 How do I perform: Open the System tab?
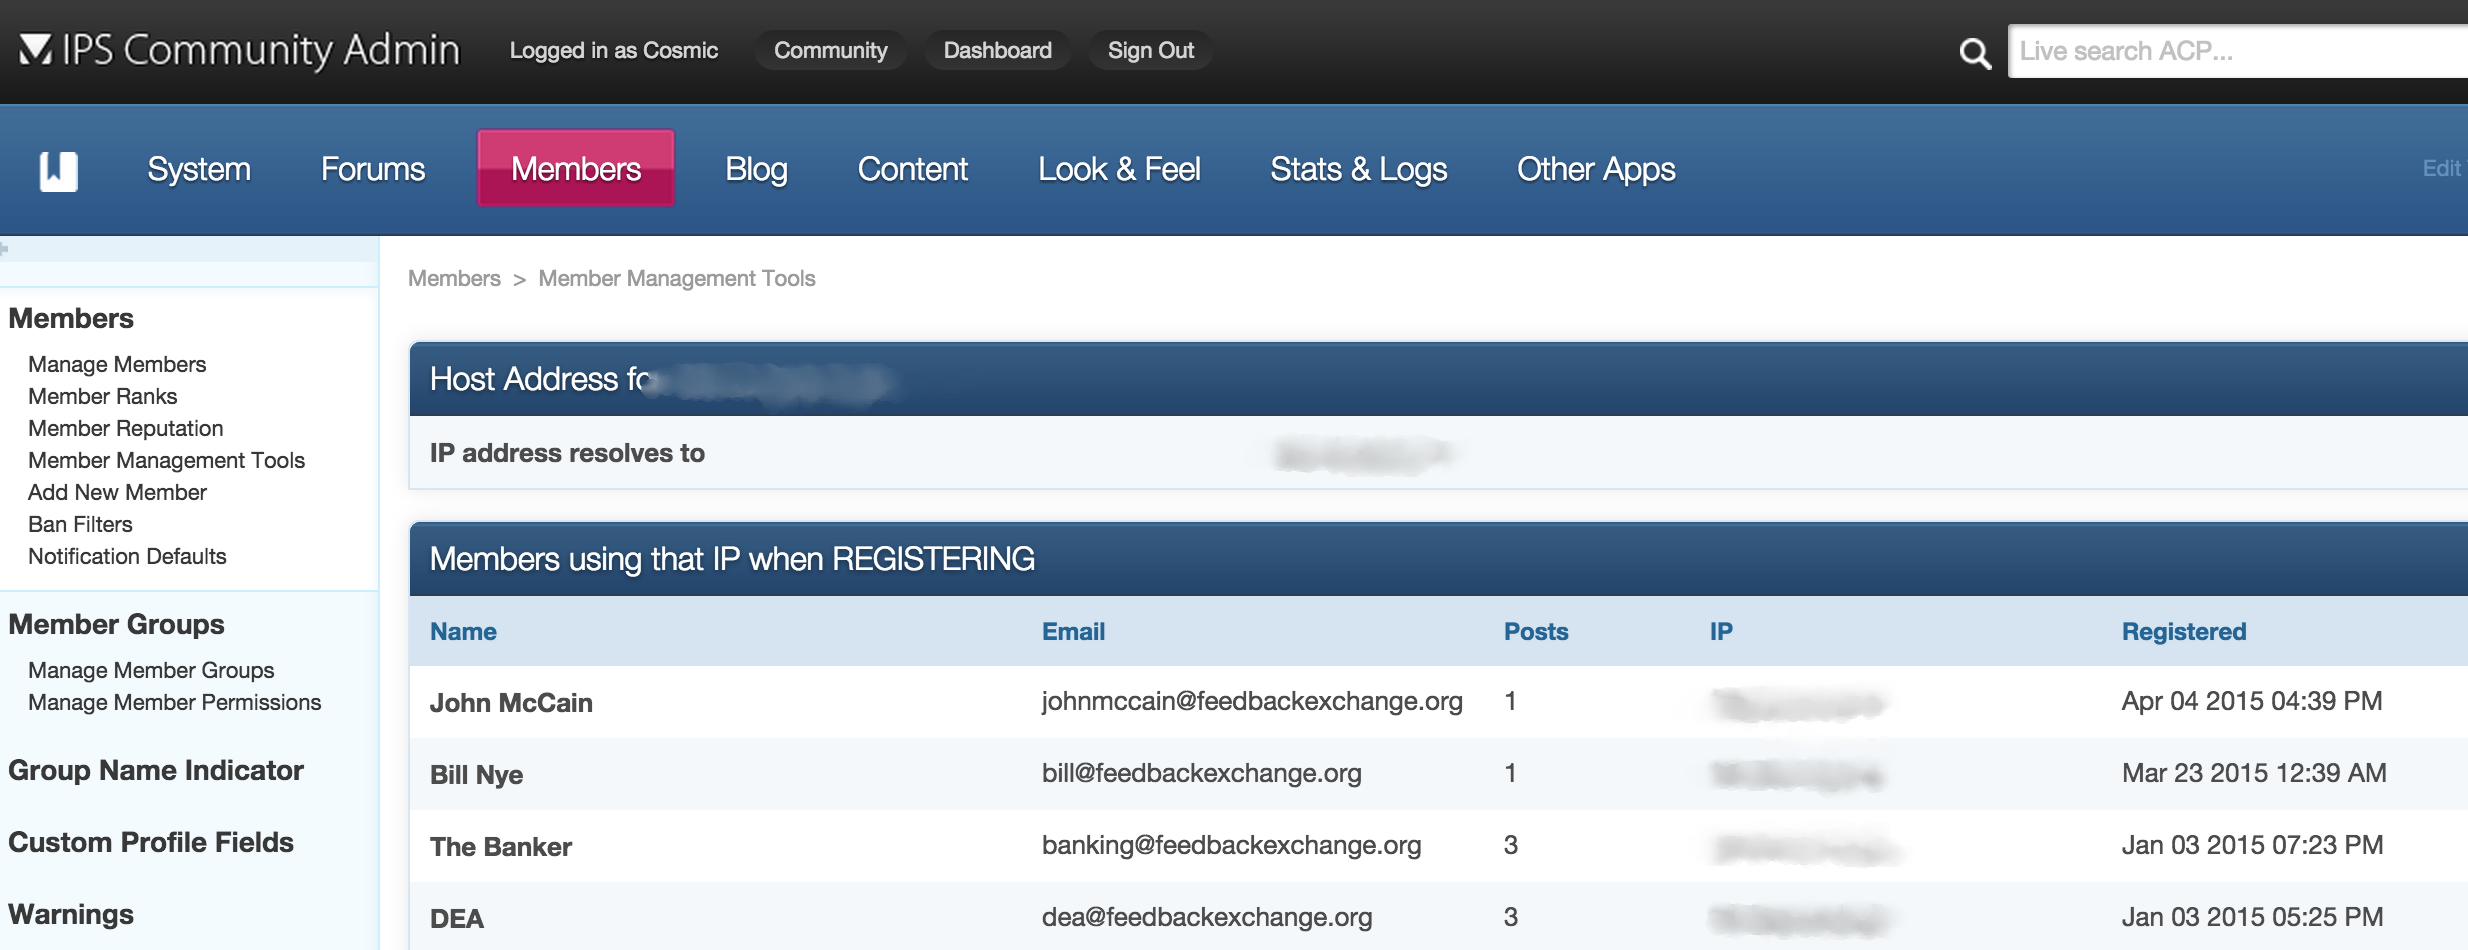199,169
